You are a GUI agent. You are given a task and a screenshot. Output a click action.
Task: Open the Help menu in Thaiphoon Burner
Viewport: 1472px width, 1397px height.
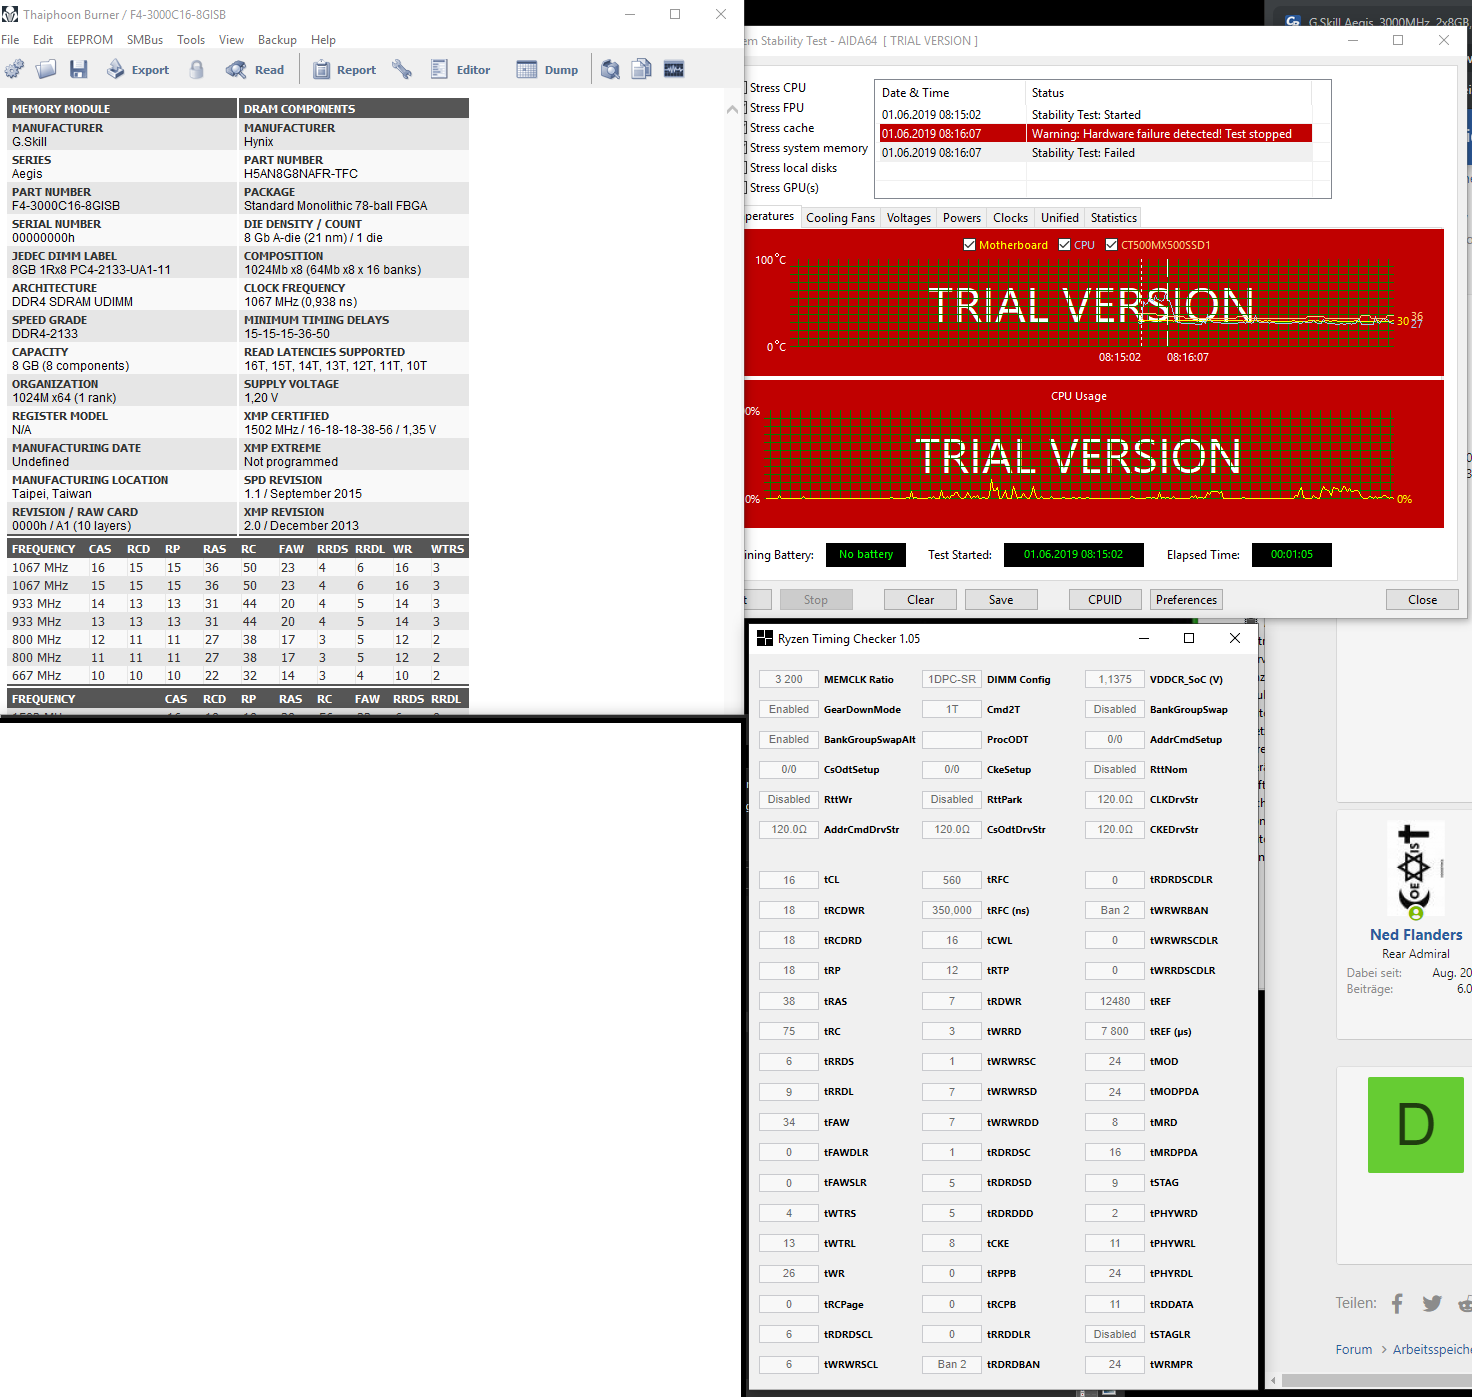(323, 40)
